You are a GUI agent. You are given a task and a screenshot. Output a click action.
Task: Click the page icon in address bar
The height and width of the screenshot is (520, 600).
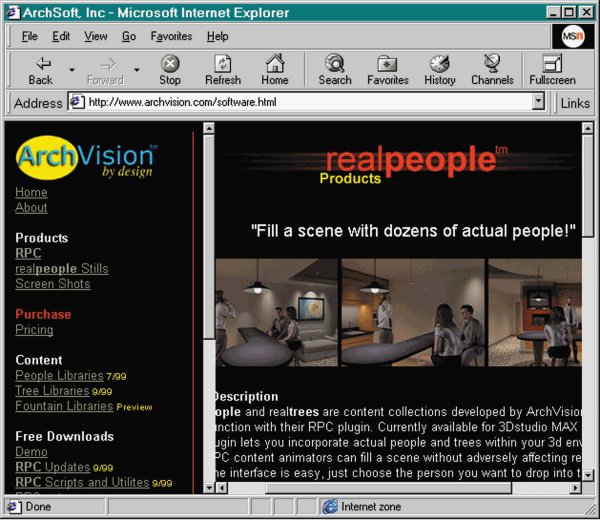[77, 102]
